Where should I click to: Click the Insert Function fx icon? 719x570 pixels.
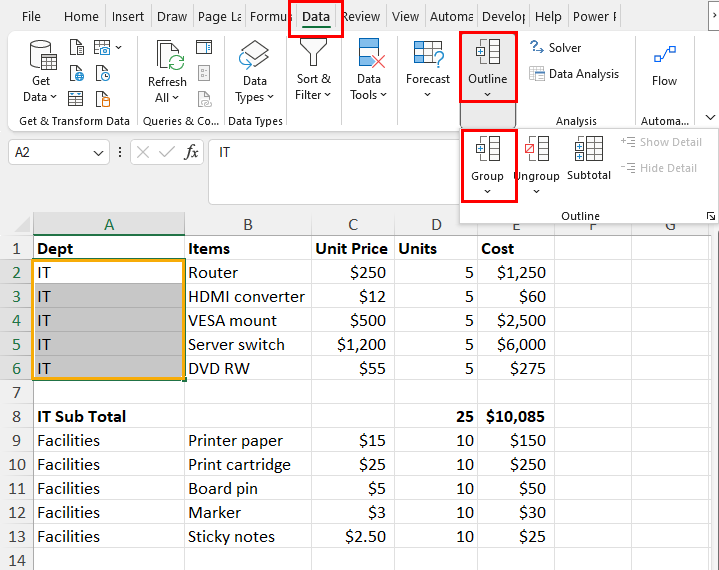pyautogui.click(x=191, y=152)
